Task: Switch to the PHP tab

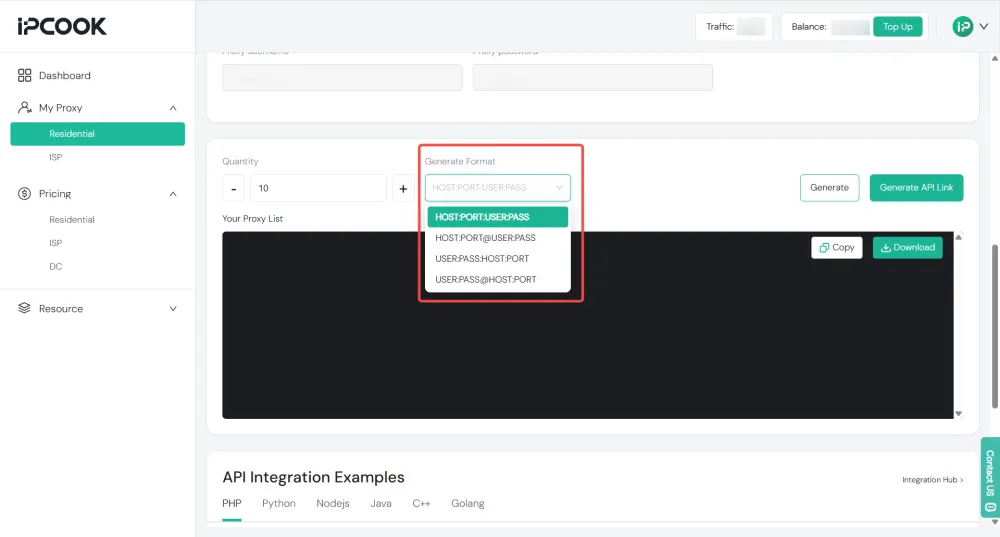Action: [232, 503]
